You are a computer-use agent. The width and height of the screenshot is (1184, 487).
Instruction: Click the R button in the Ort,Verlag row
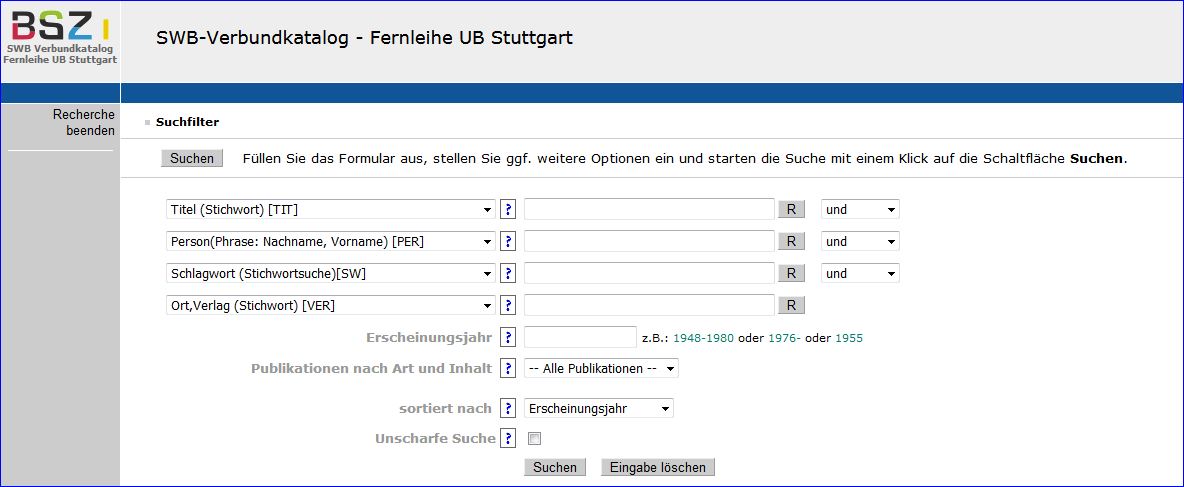(x=791, y=305)
